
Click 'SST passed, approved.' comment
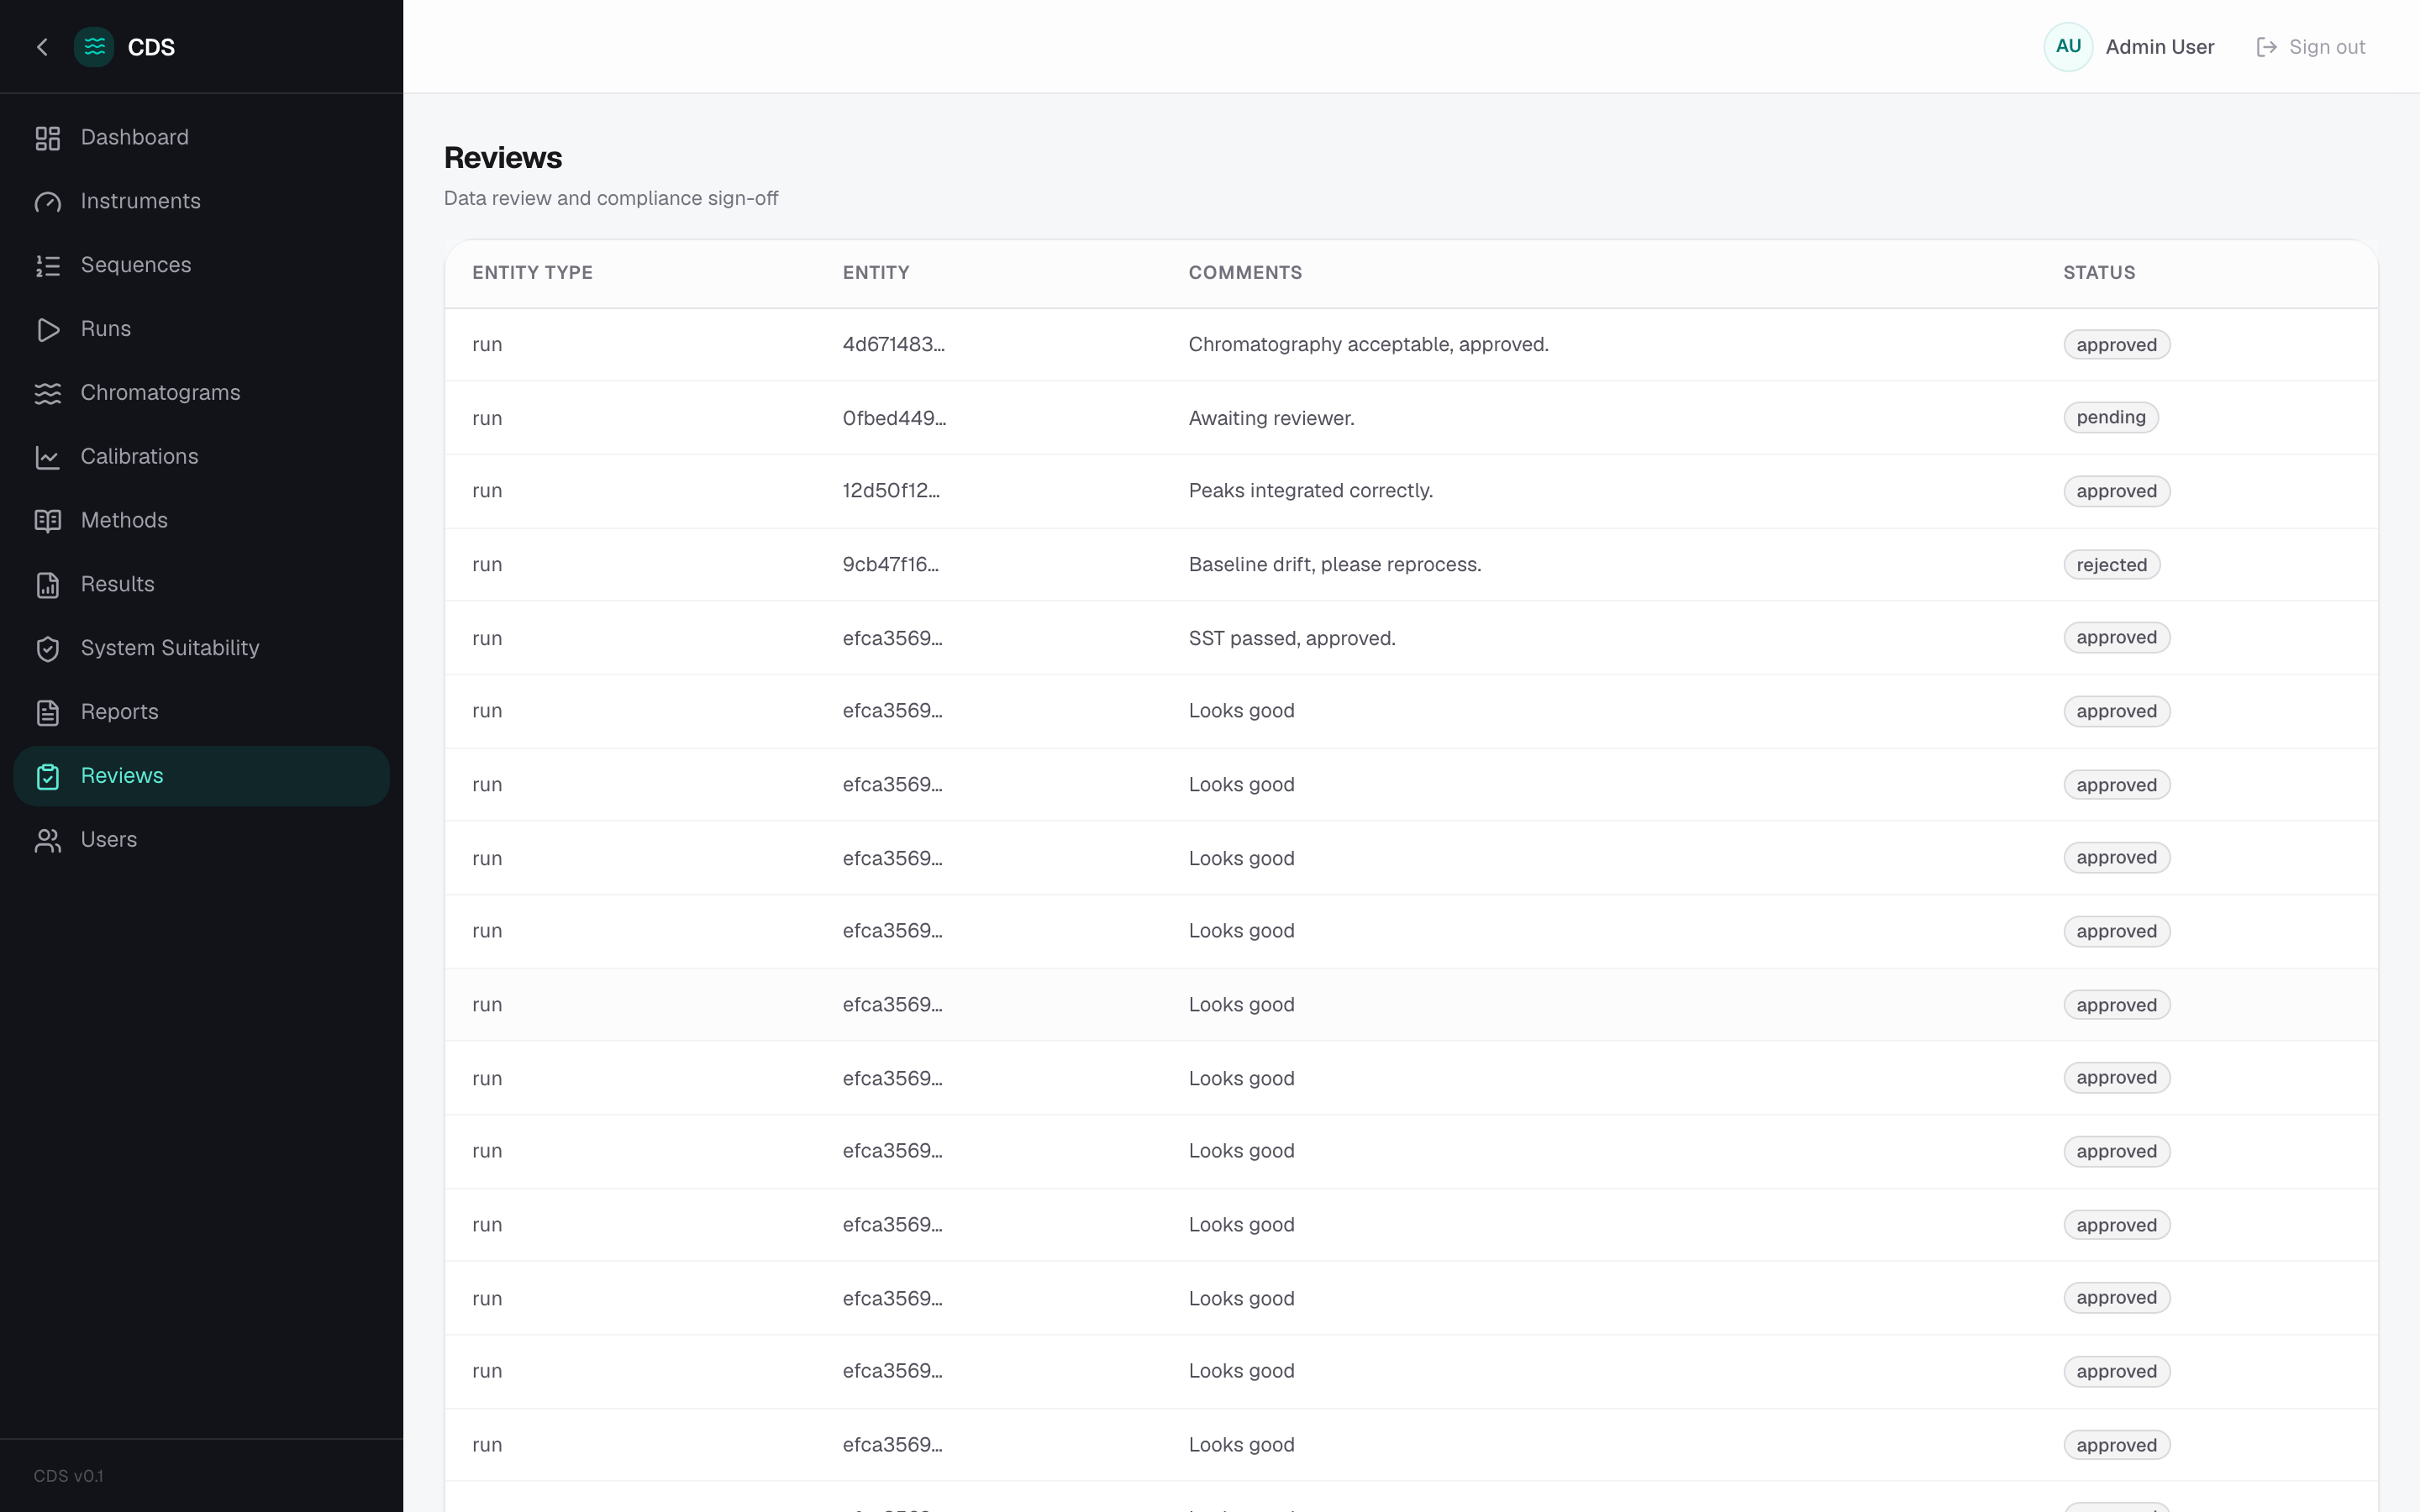click(1291, 639)
